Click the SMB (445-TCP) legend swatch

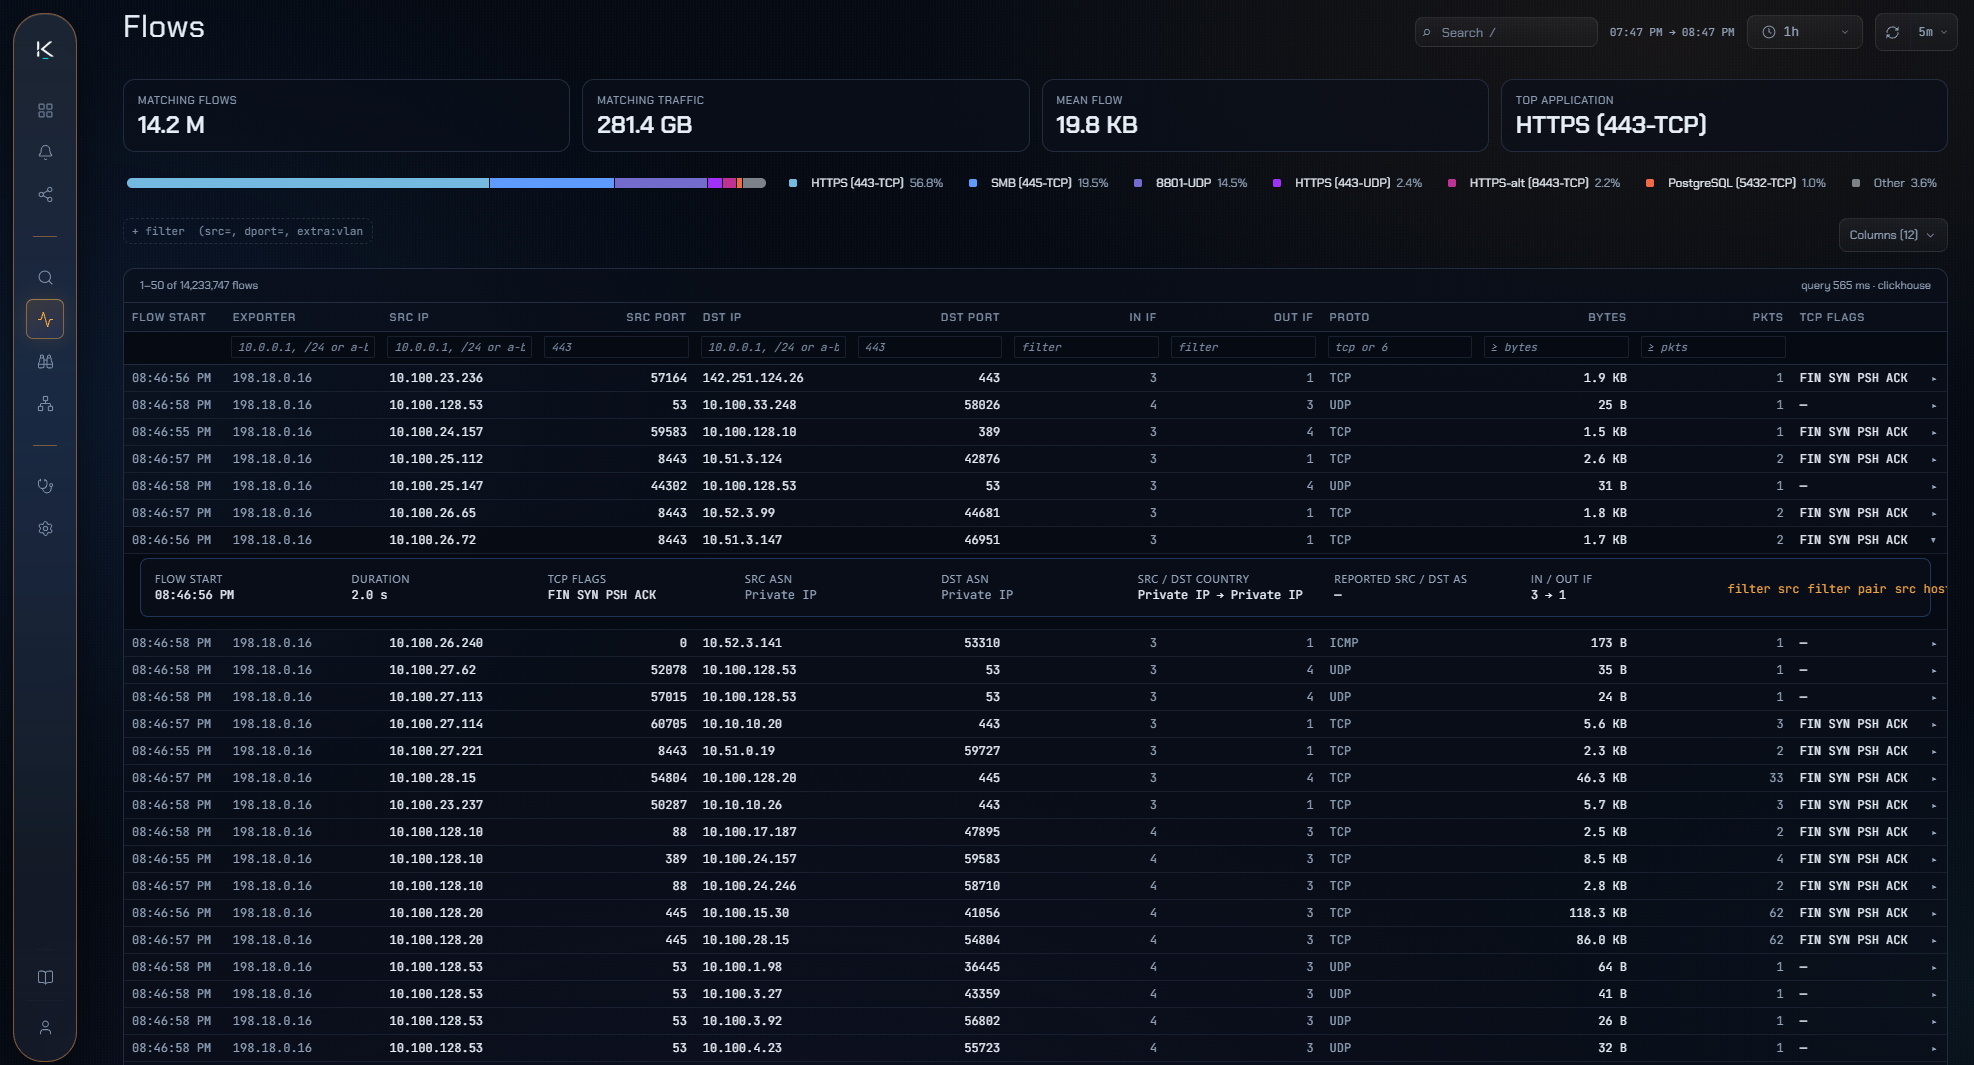(x=973, y=183)
